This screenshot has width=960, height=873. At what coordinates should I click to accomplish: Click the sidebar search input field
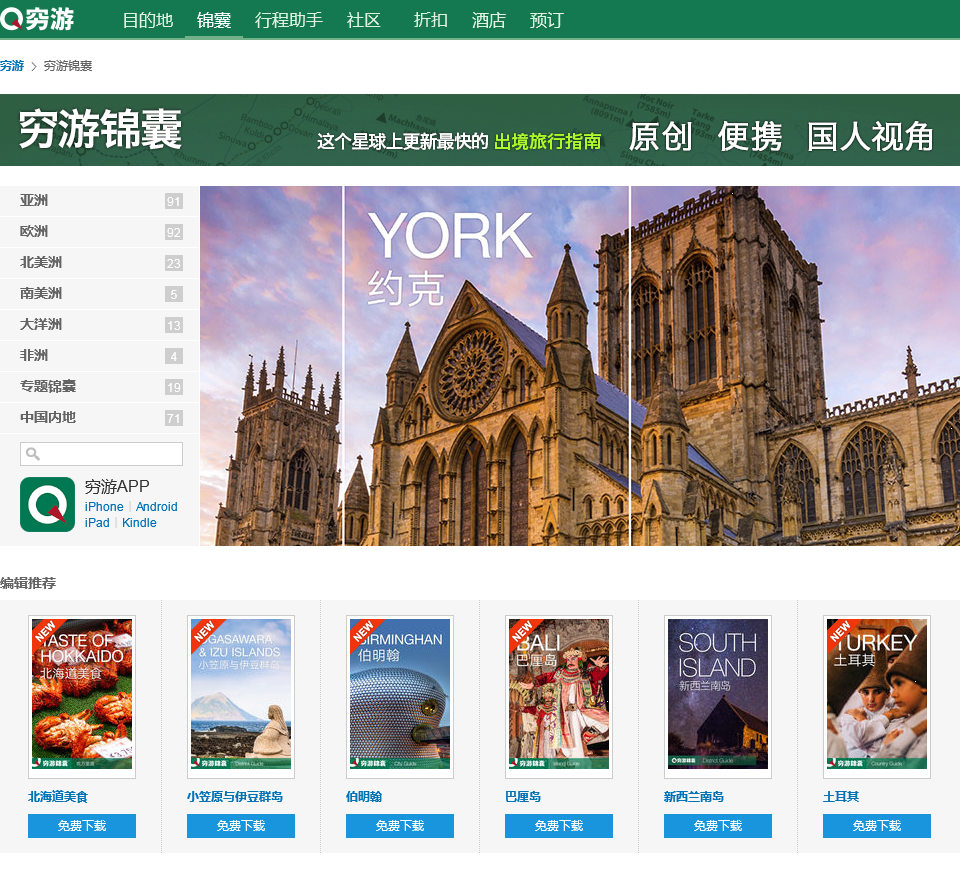(102, 454)
